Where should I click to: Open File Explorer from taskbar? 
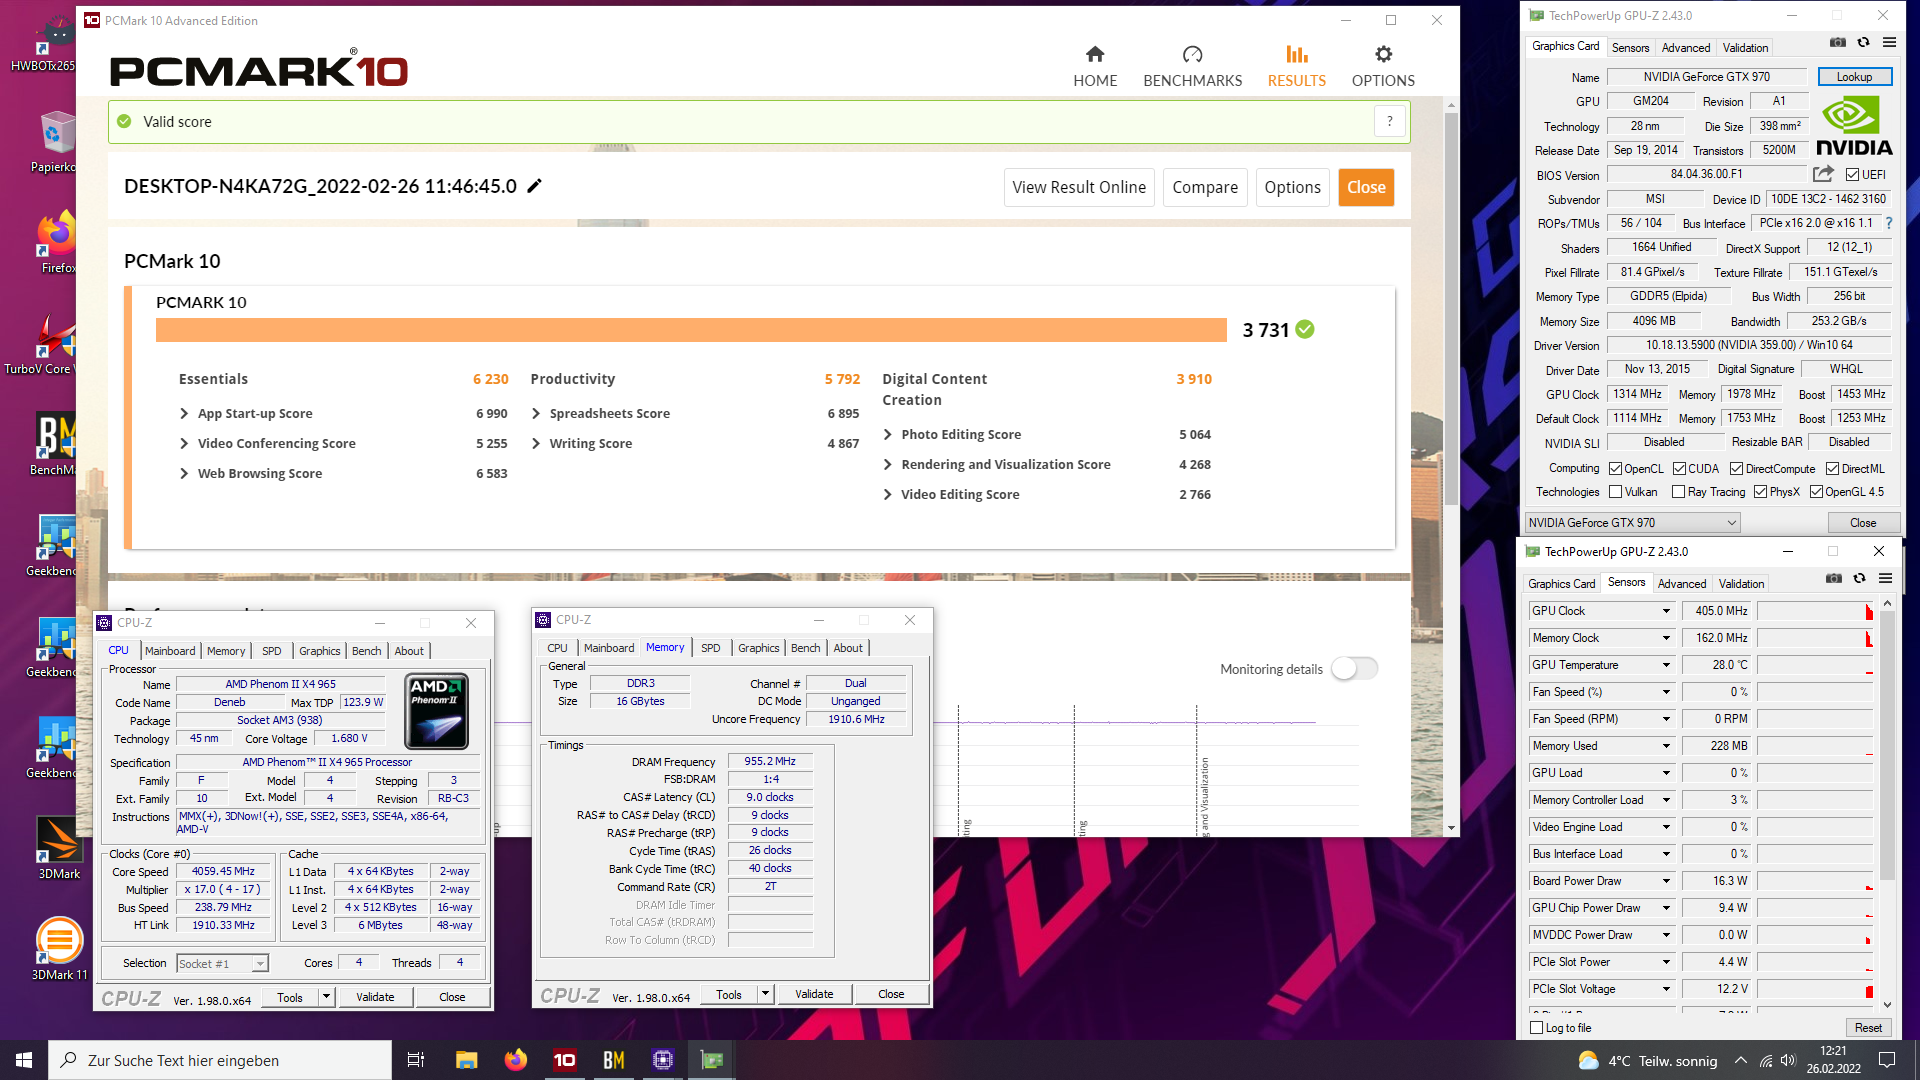(466, 1060)
